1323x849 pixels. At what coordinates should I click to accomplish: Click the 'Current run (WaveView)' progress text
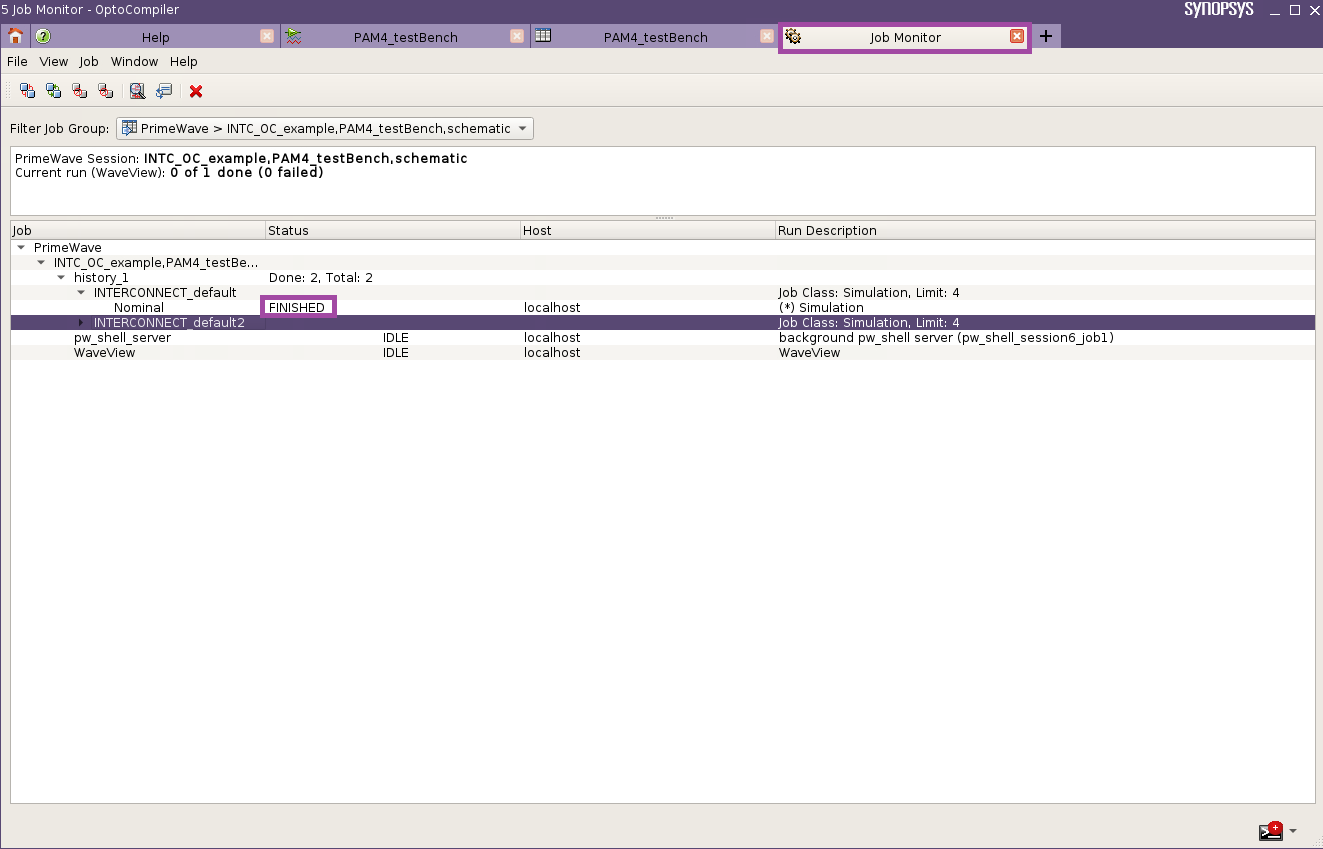(169, 172)
